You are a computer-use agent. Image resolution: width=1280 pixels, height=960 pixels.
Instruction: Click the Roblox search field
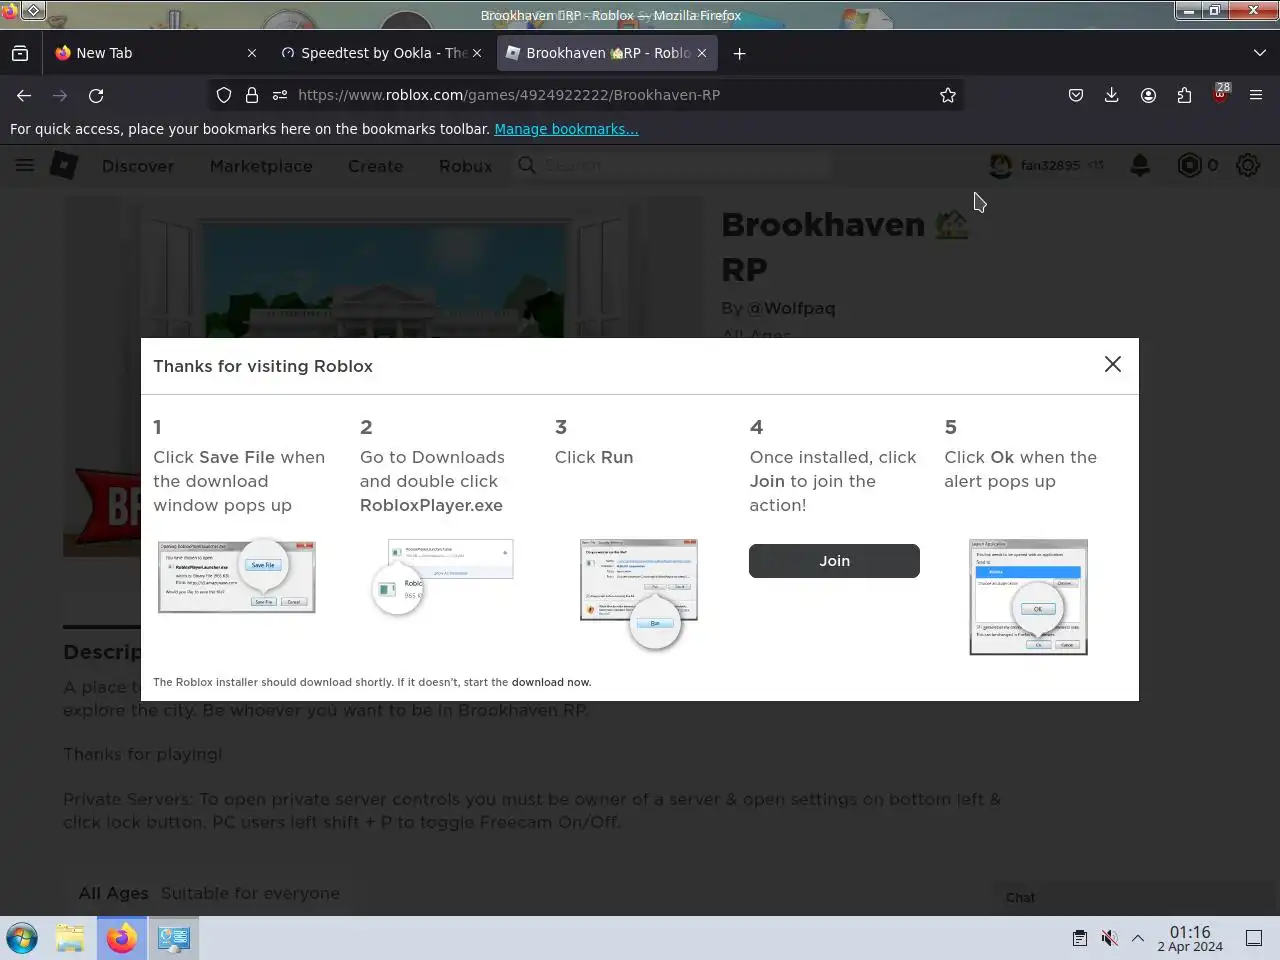click(x=673, y=165)
